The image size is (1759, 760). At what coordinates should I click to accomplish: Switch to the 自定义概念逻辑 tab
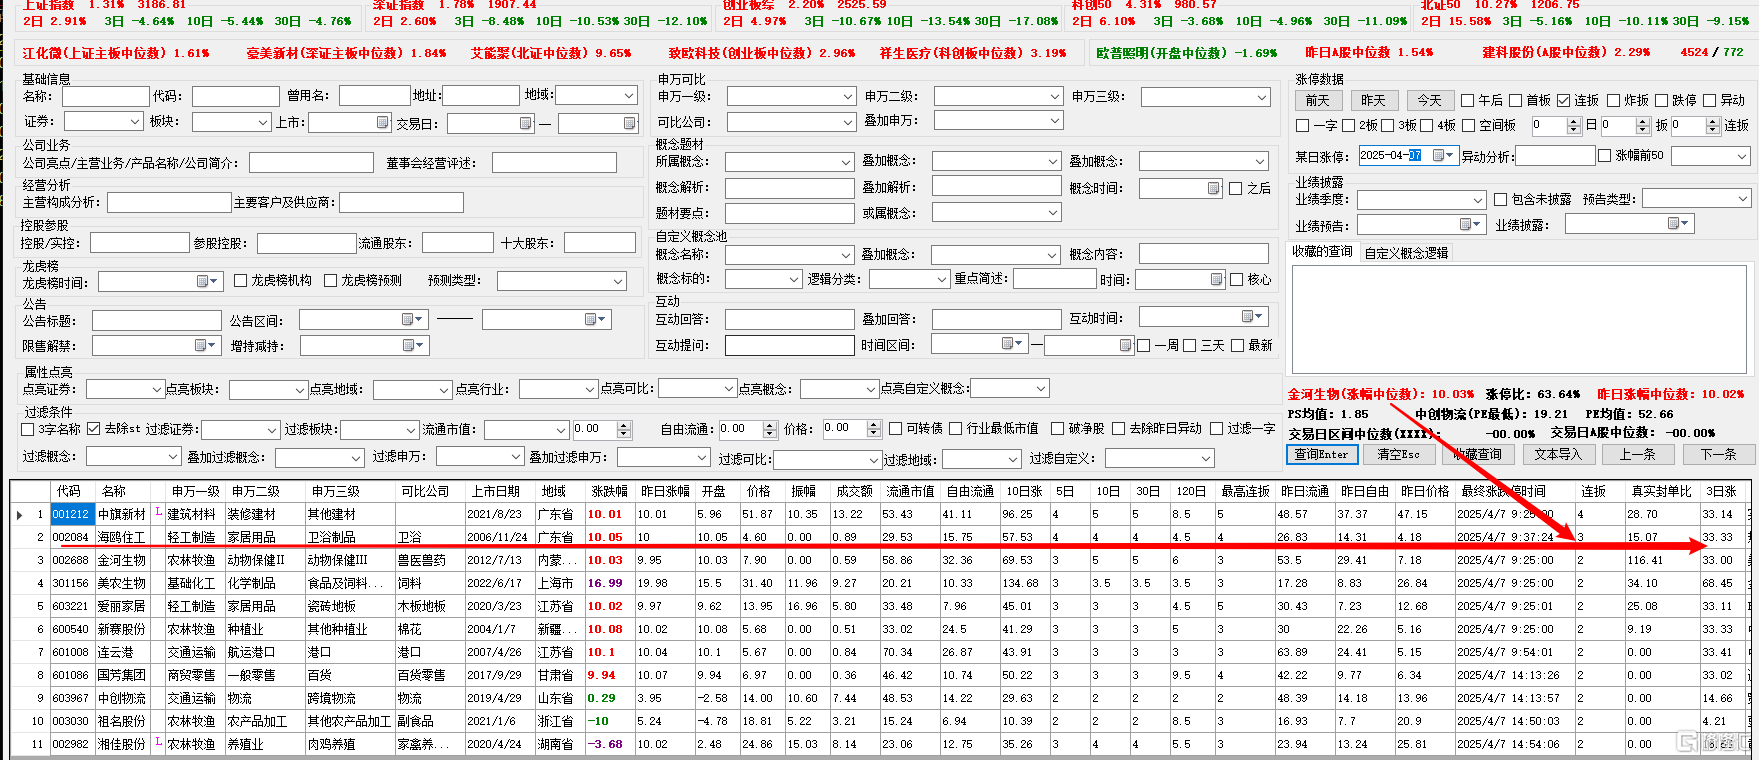pyautogui.click(x=1407, y=253)
